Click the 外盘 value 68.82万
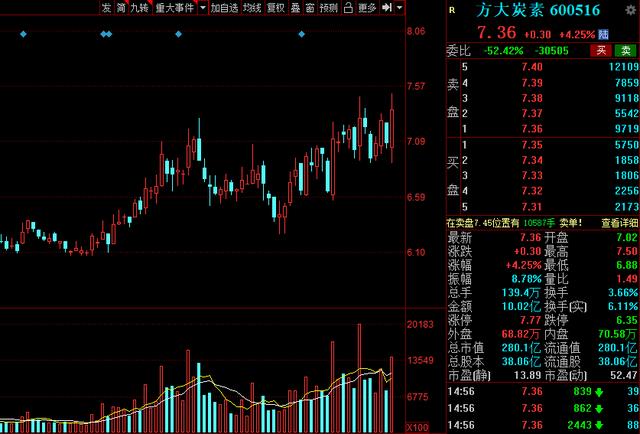This screenshot has width=640, height=434. (521, 334)
